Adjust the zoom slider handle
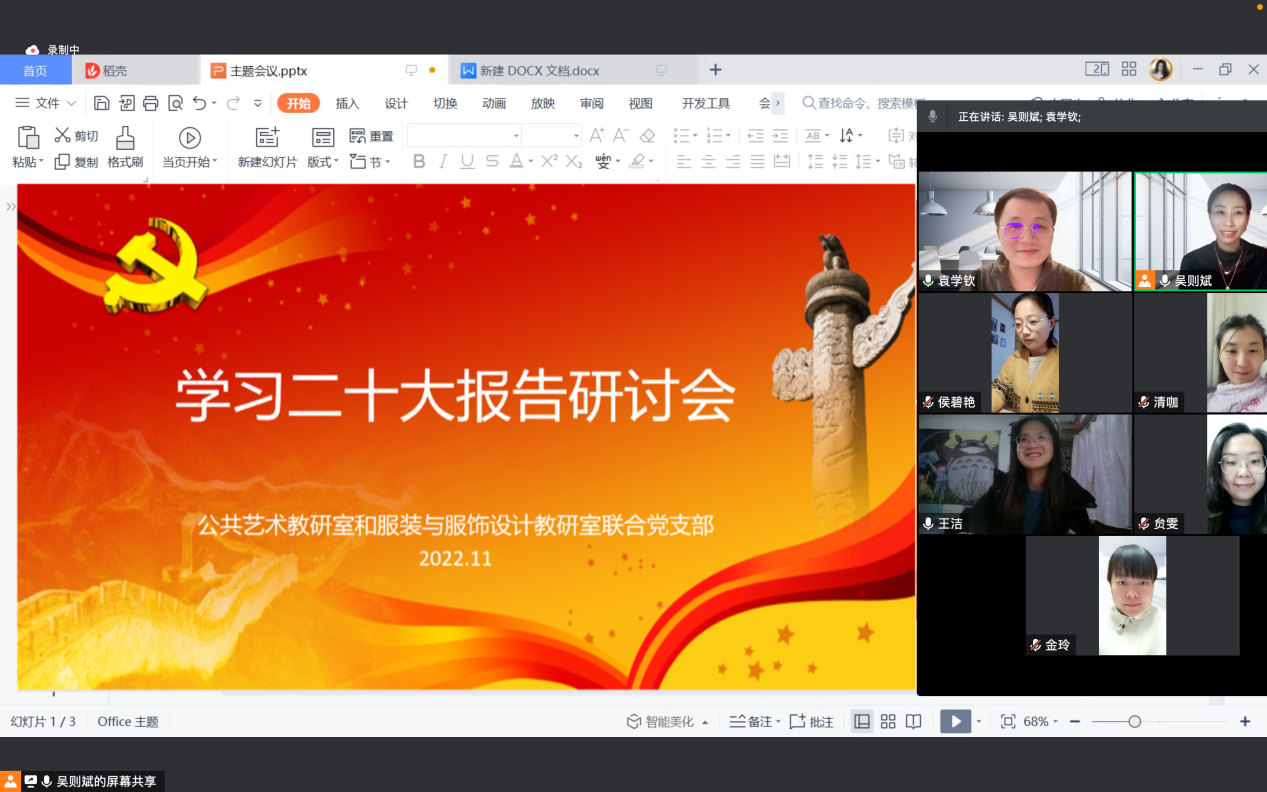1267x792 pixels. coord(1134,722)
